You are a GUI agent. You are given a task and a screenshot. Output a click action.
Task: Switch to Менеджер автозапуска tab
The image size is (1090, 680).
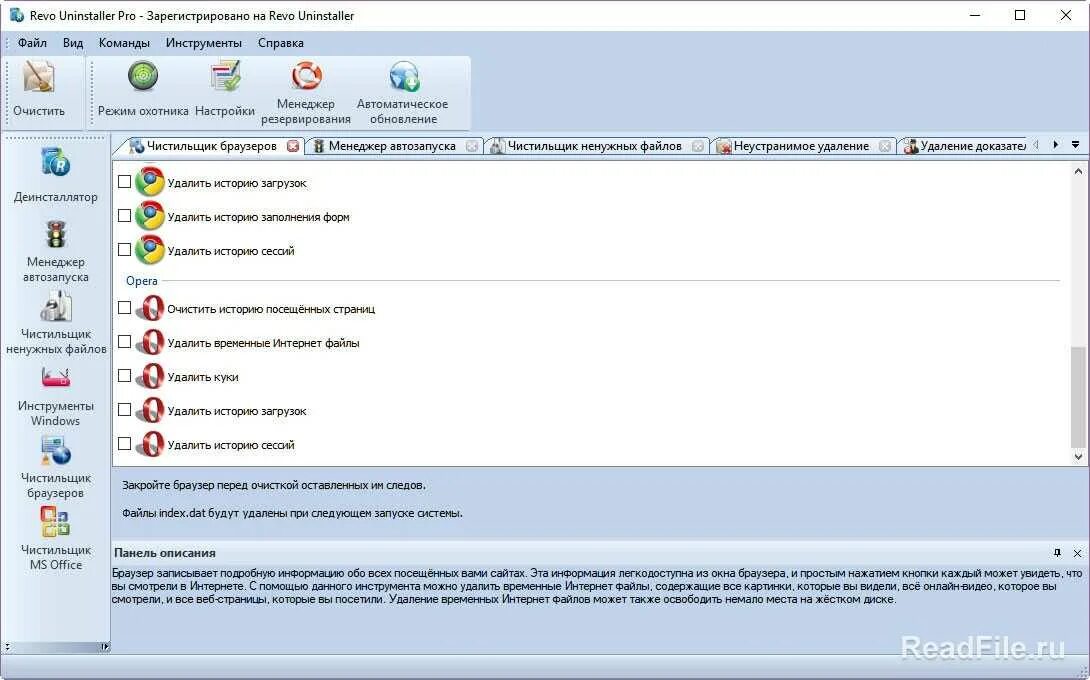click(392, 146)
